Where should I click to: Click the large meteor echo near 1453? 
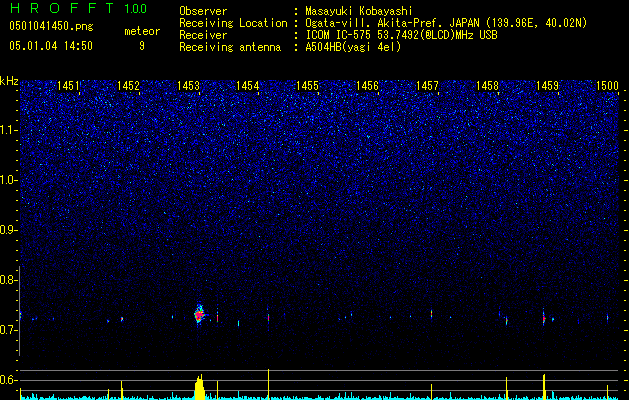coord(199,315)
